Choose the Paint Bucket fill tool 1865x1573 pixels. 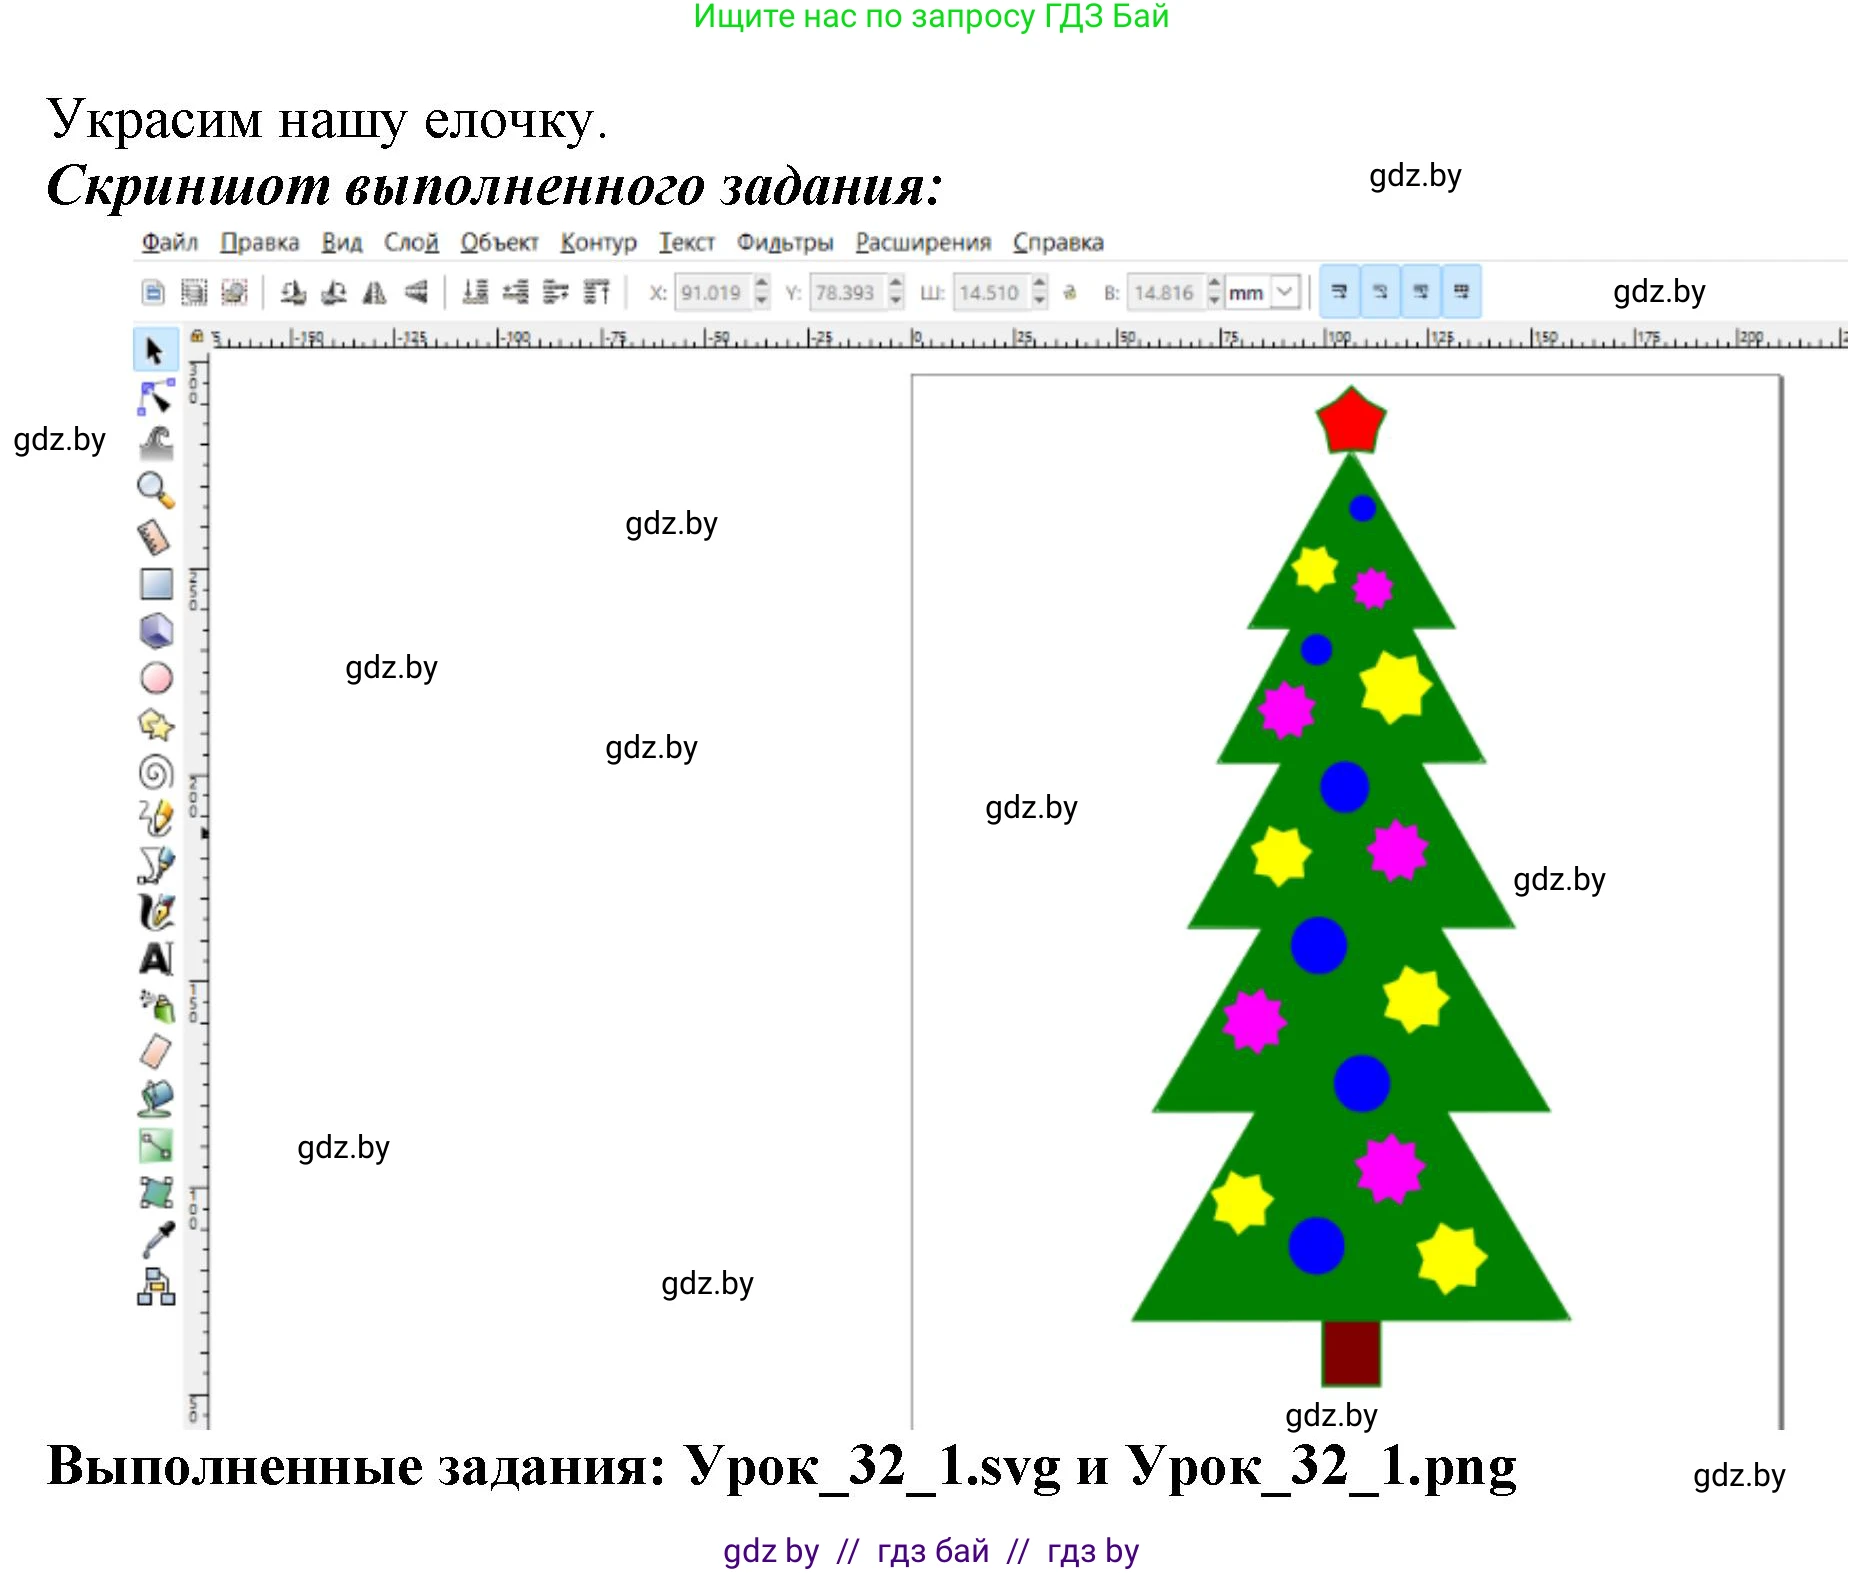[156, 1098]
